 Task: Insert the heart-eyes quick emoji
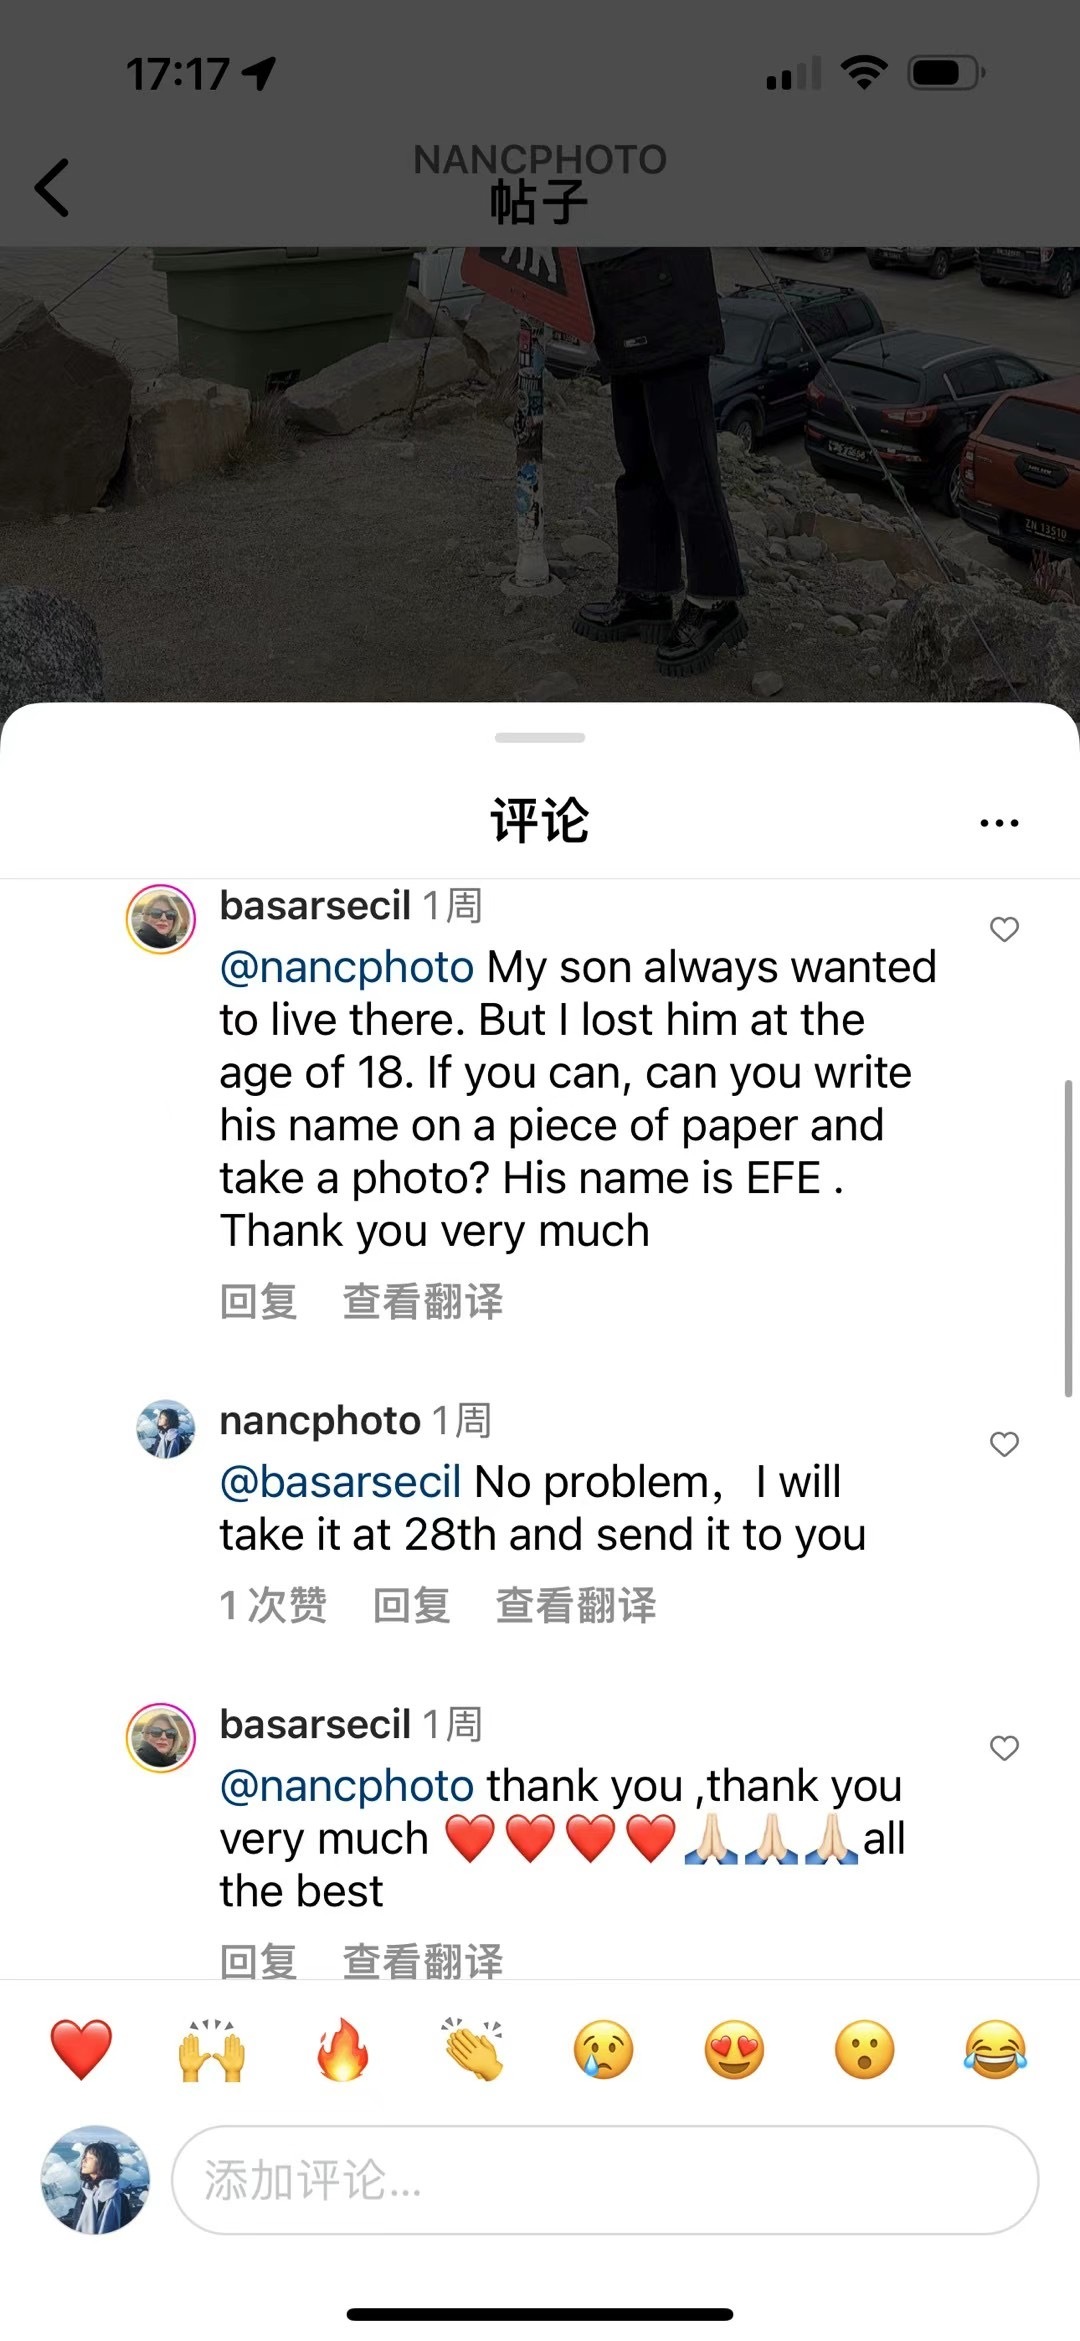[x=734, y=2049]
